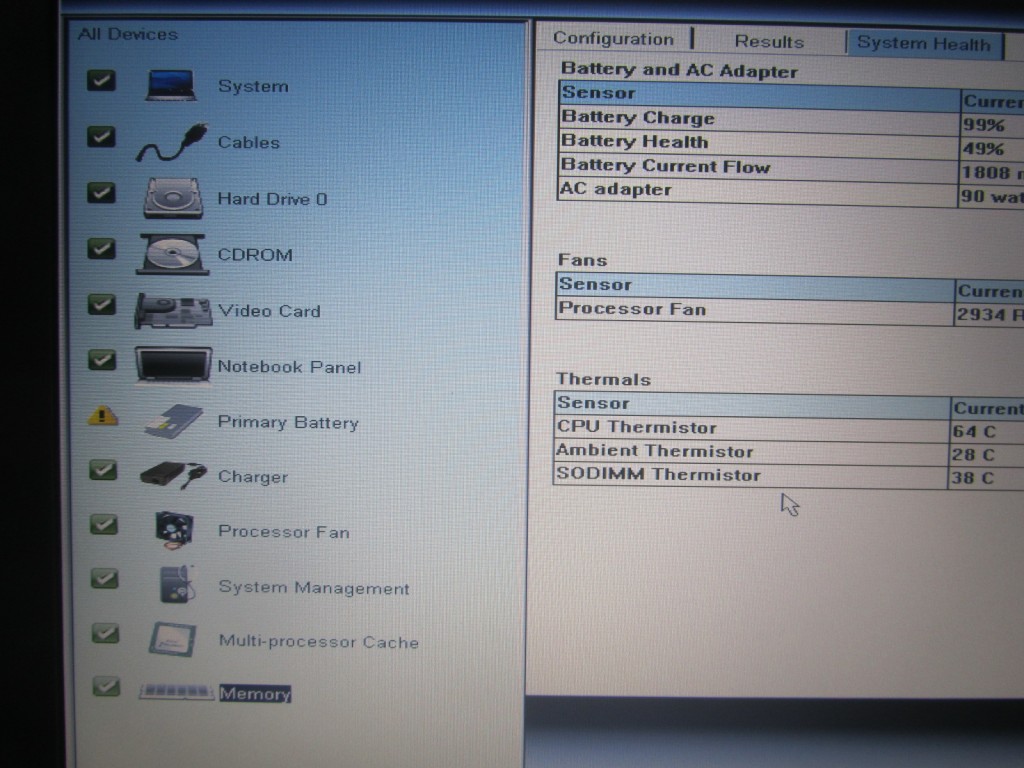
Task: Click the Primary Battery icon
Action: tap(172, 421)
